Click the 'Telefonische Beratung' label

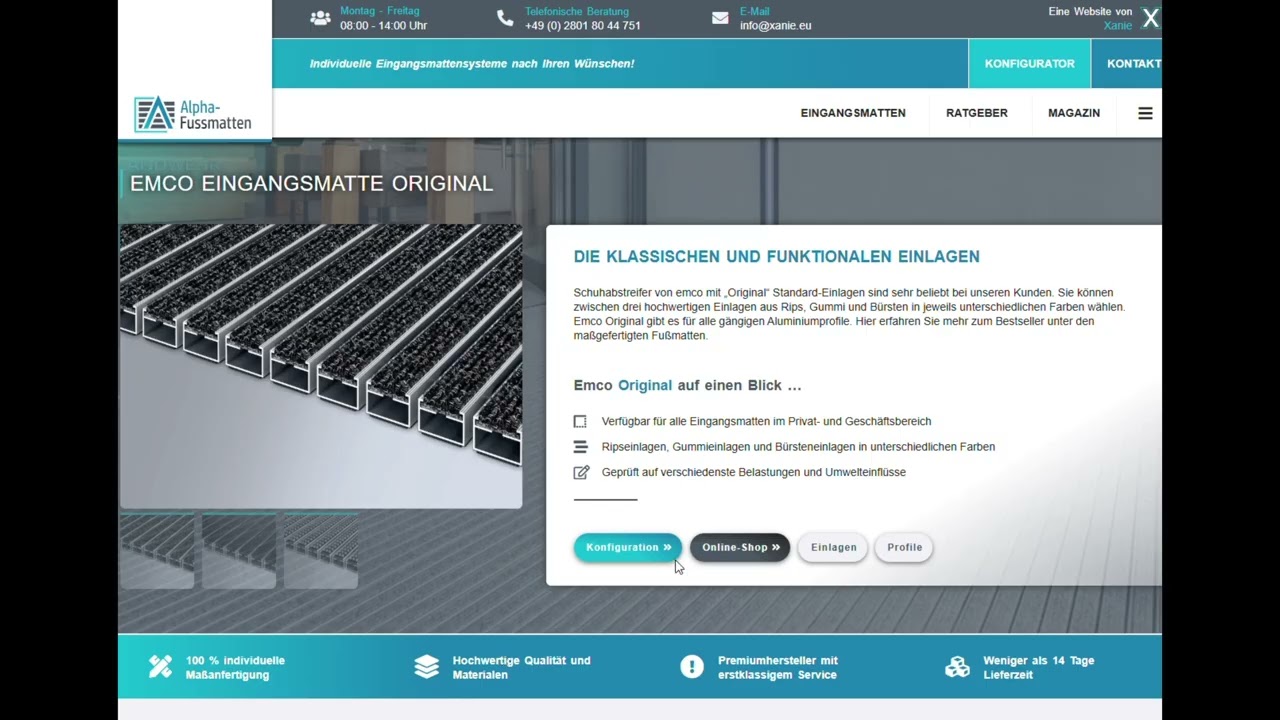[577, 12]
